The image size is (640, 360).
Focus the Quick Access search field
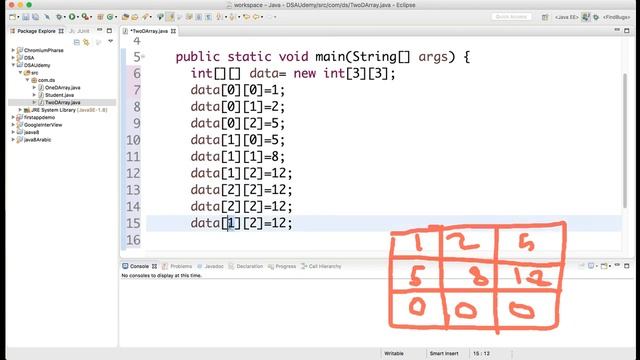click(511, 17)
